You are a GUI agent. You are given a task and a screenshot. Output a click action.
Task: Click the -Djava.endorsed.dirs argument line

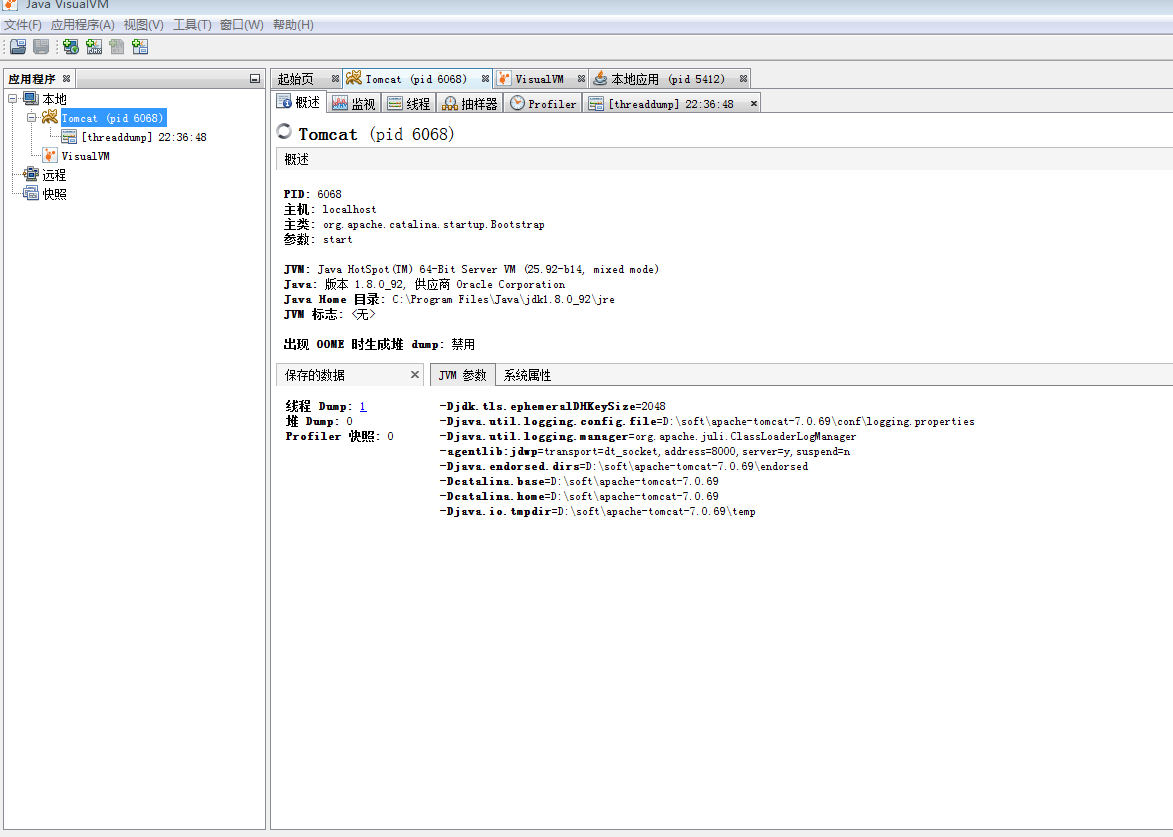click(x=624, y=466)
